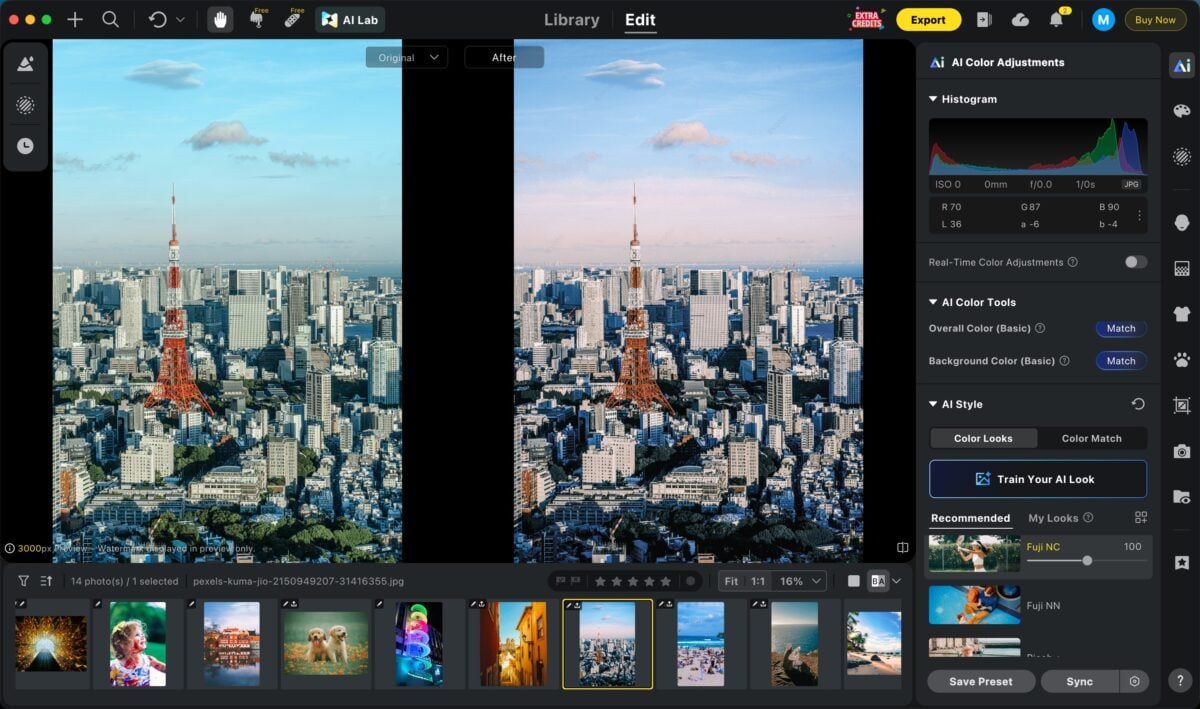
Task: Select the Edit tab
Action: click(x=640, y=19)
